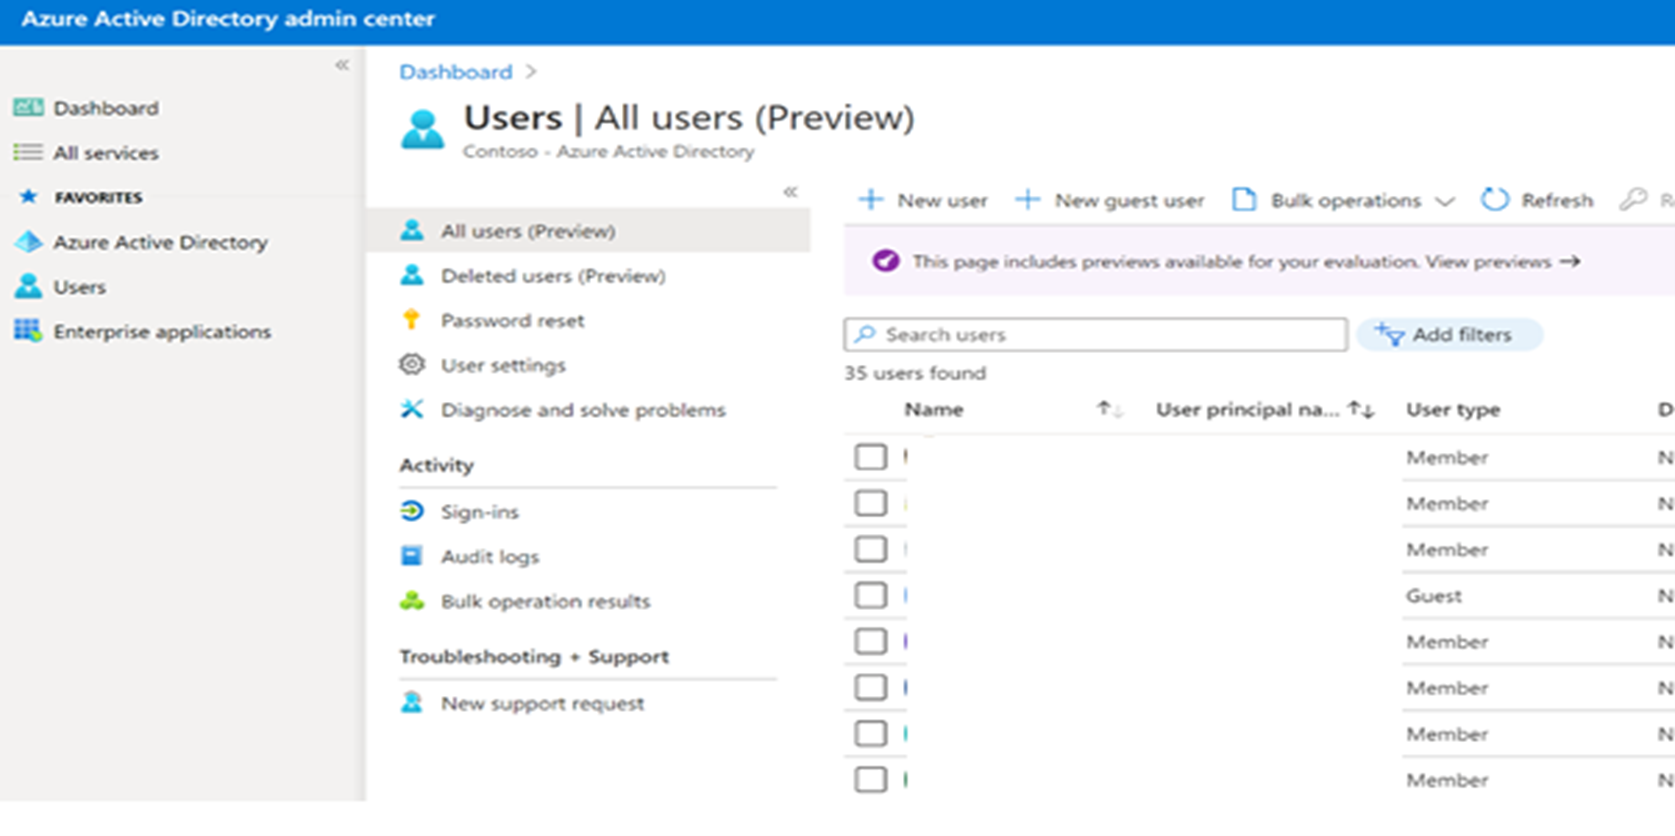
Task: Click the All services list icon
Action: pyautogui.click(x=28, y=152)
